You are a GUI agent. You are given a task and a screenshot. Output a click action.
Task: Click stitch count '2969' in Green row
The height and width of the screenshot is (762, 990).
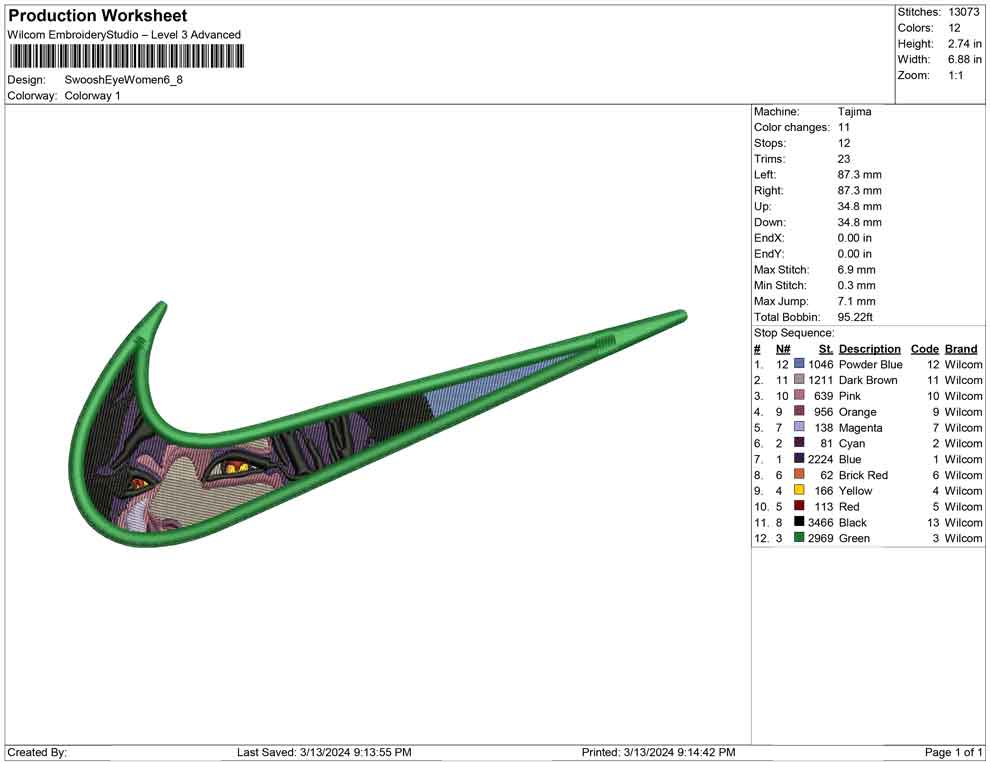(x=820, y=539)
